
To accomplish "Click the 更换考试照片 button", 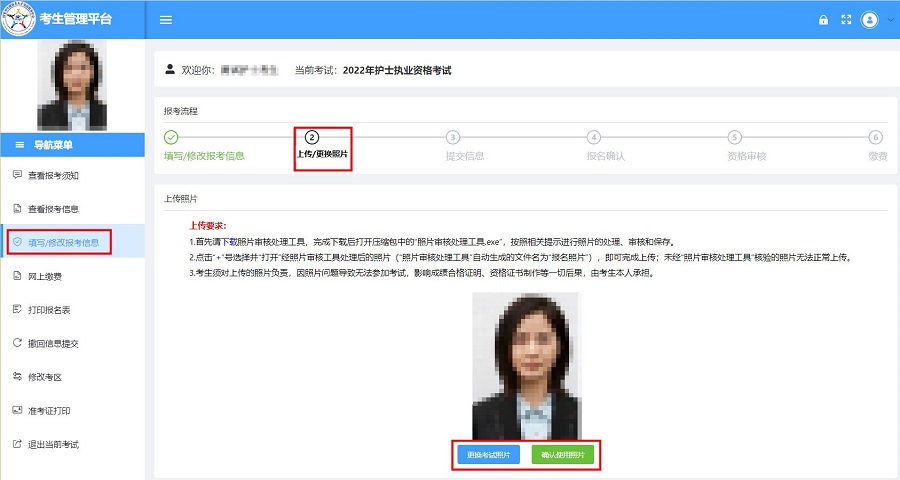I will 488,455.
